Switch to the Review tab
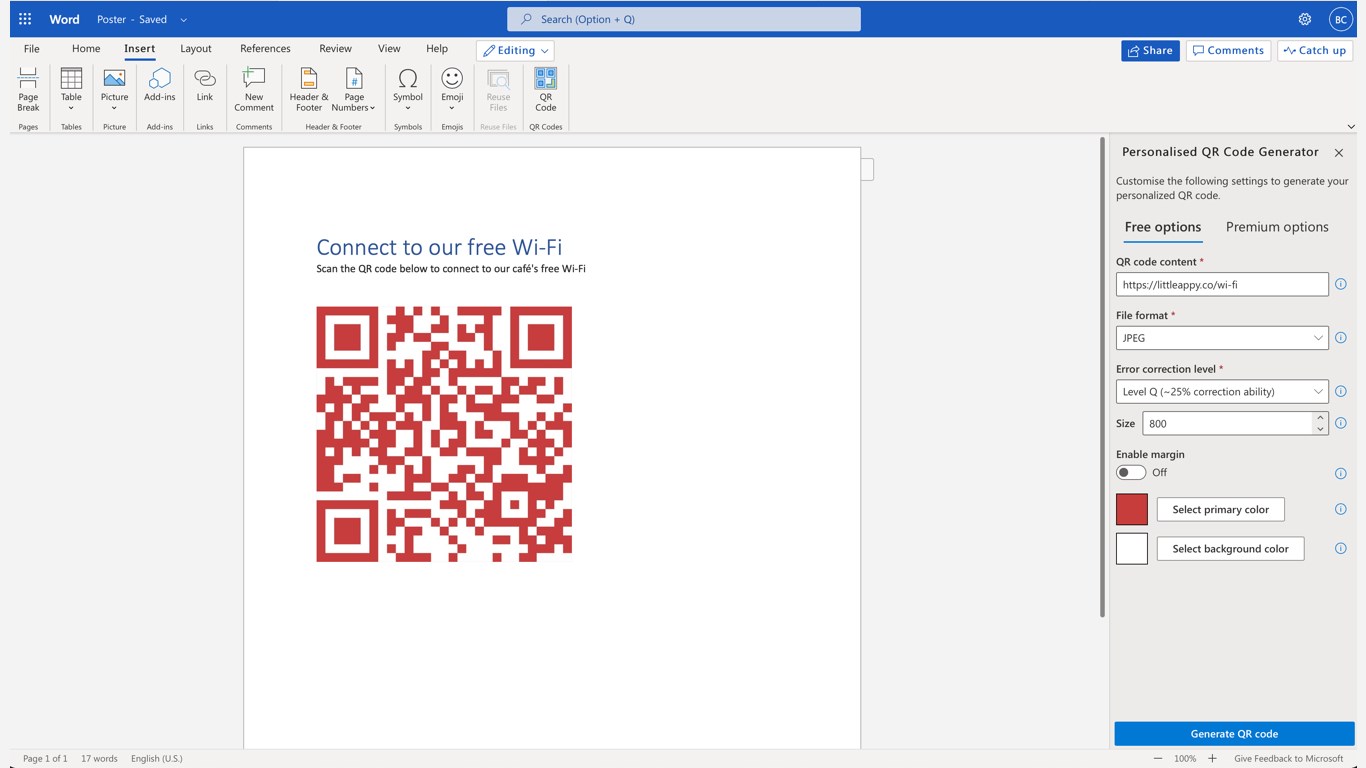 335,49
